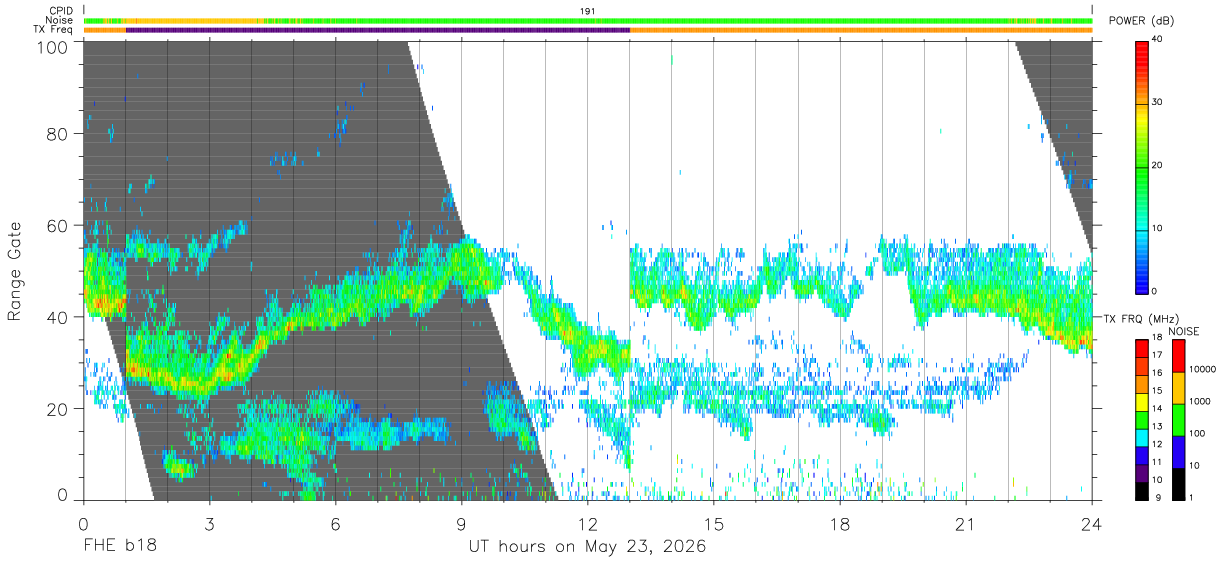
Task: Click the 40 label on range gate axis
Action: click(58, 317)
